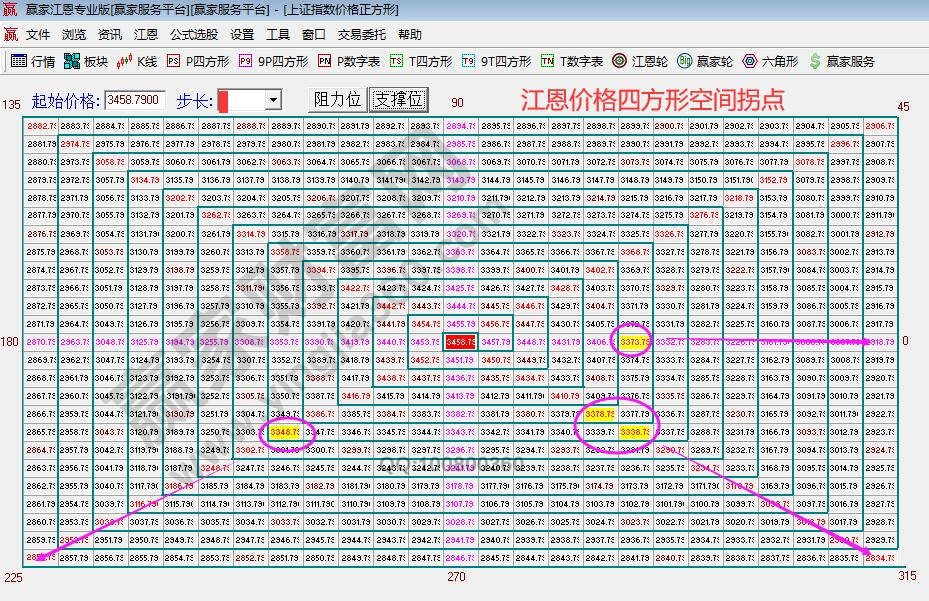Open the 公式选股 menu
Screen dimensions: 929x601
[x=194, y=34]
